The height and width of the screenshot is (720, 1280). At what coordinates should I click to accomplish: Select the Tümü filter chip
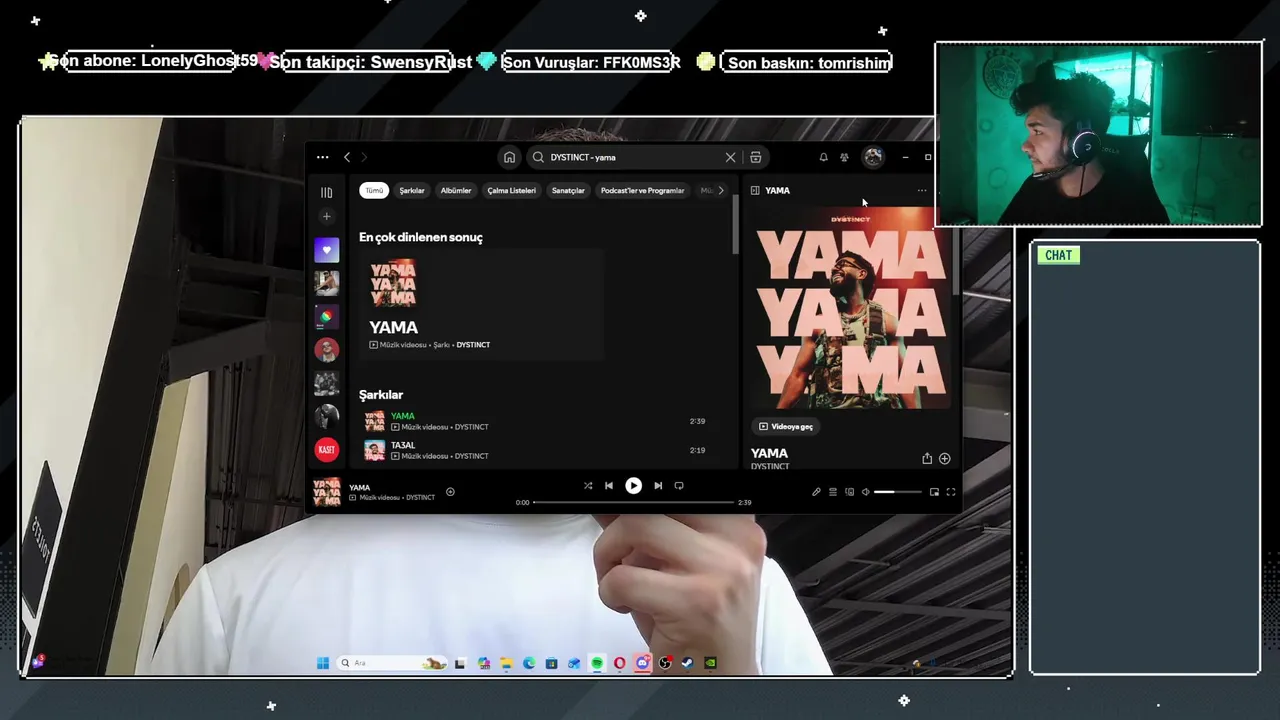tap(374, 190)
